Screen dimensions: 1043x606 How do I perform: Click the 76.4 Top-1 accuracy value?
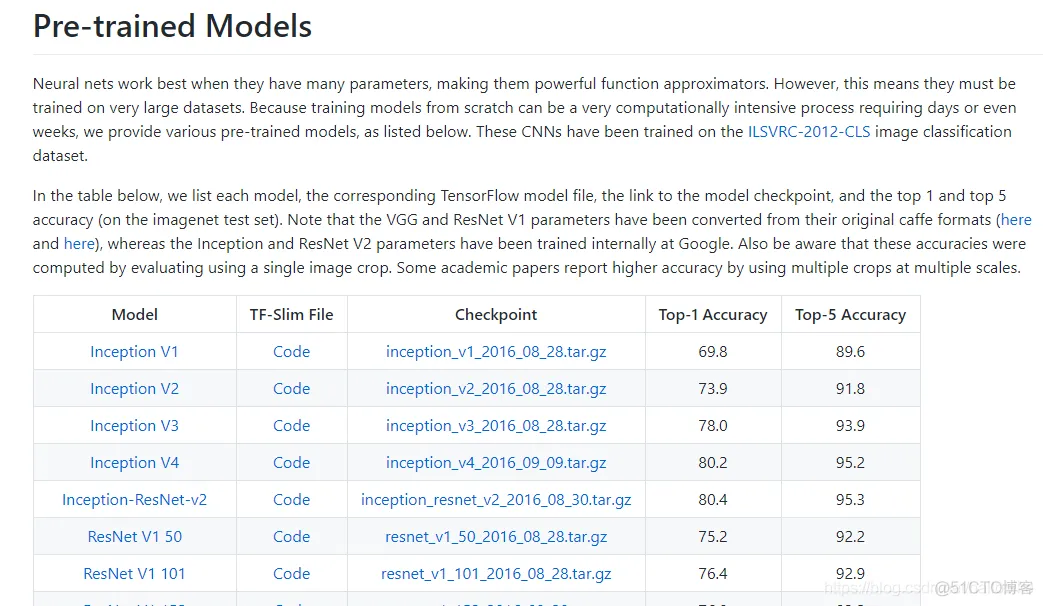713,573
